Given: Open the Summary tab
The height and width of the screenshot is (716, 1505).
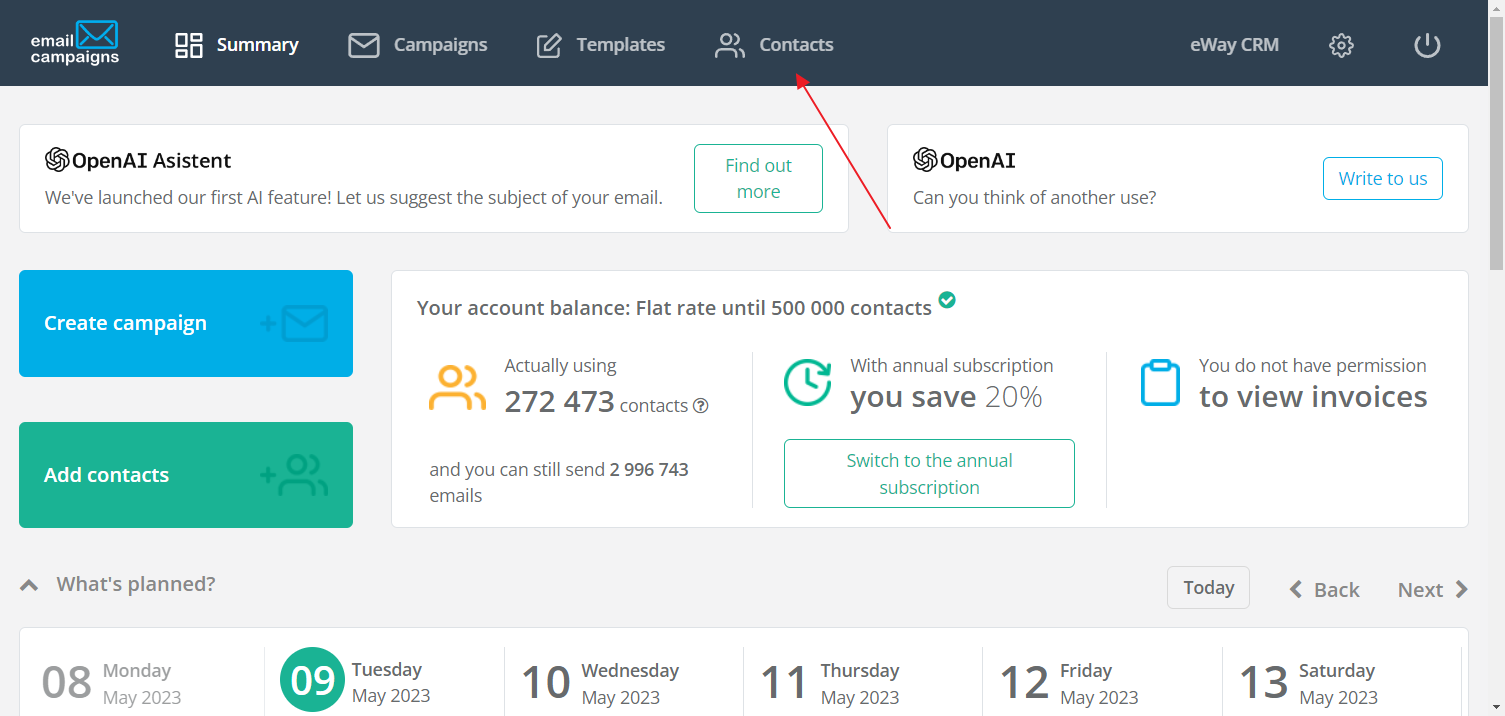Looking at the screenshot, I should tap(237, 45).
